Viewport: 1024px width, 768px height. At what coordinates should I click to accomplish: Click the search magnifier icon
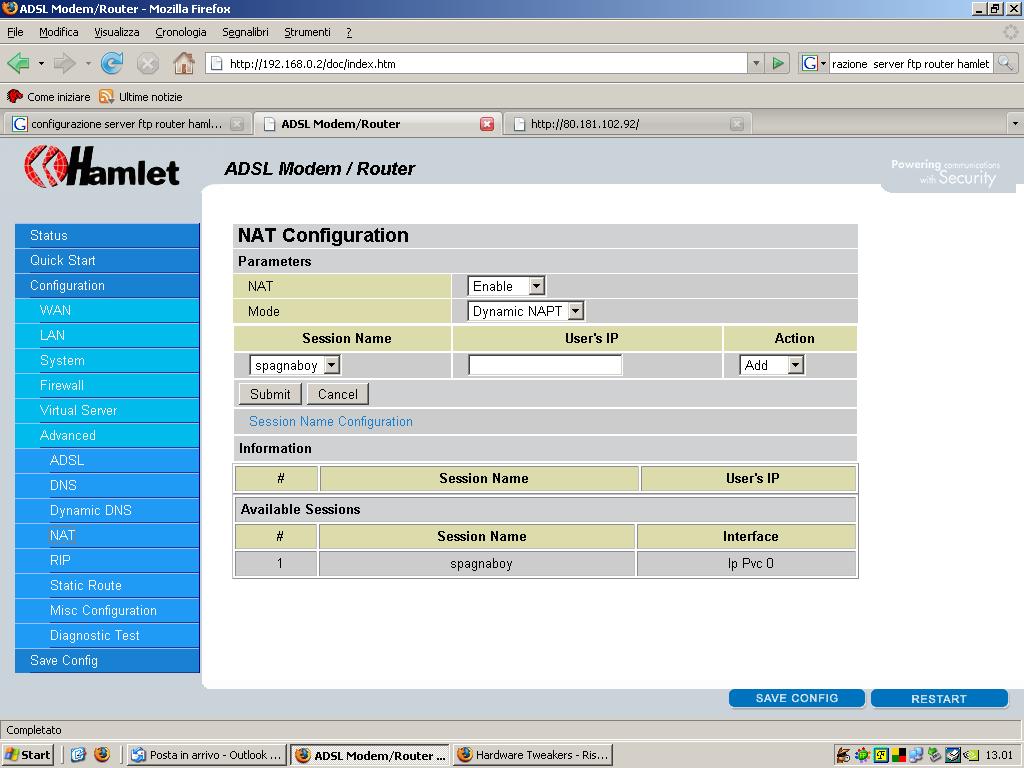[1005, 63]
